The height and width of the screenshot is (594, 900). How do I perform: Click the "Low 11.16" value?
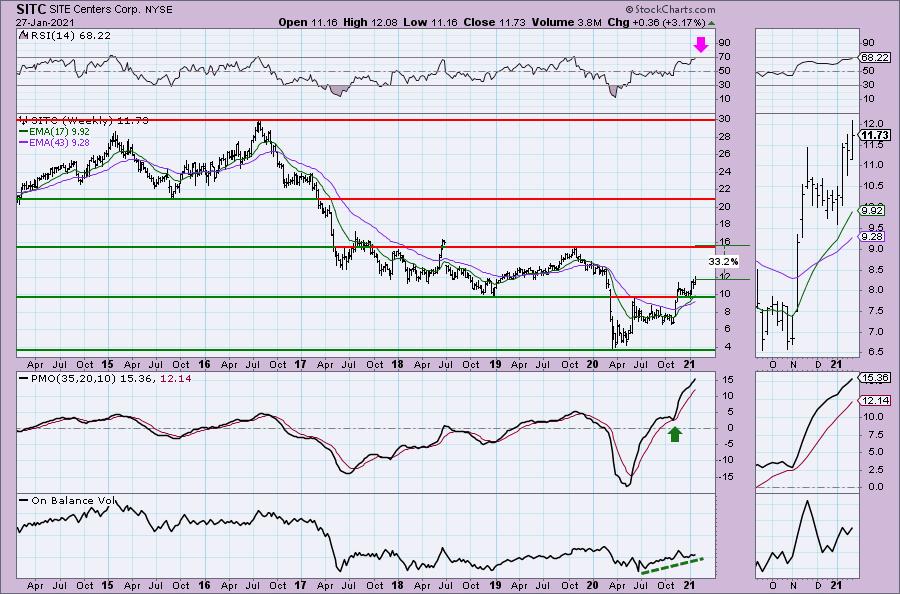[x=430, y=22]
